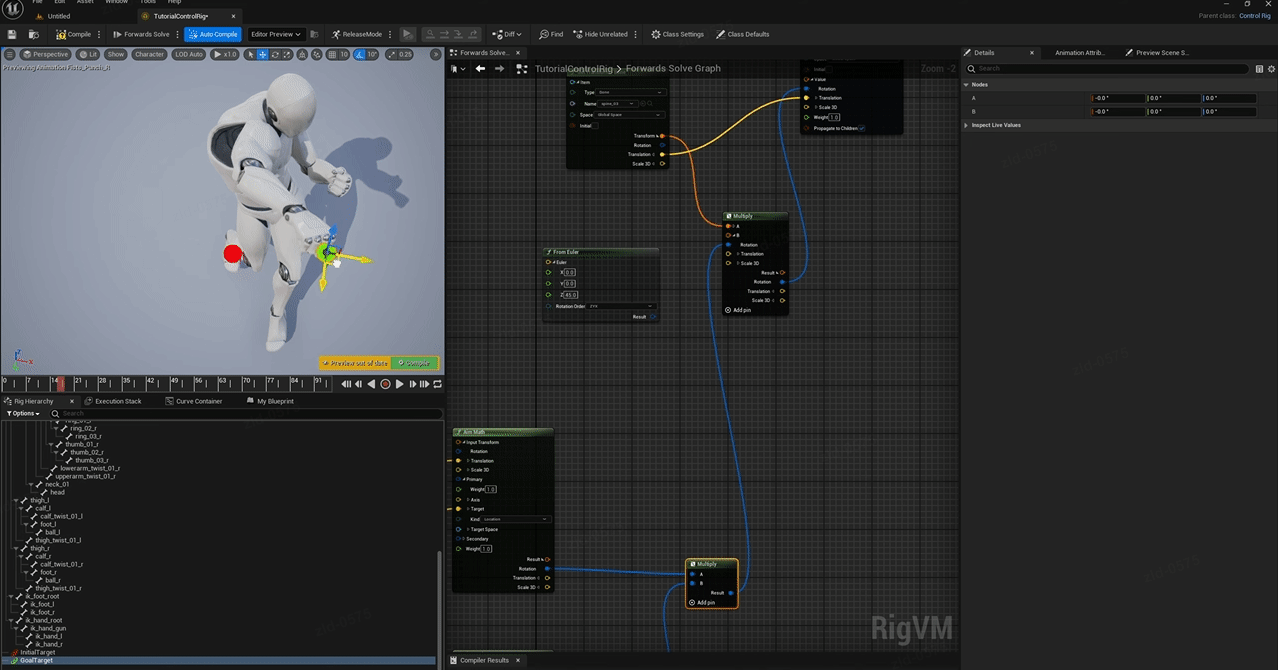Collapse the thigh_l bone in the hierarchy

click(x=17, y=500)
